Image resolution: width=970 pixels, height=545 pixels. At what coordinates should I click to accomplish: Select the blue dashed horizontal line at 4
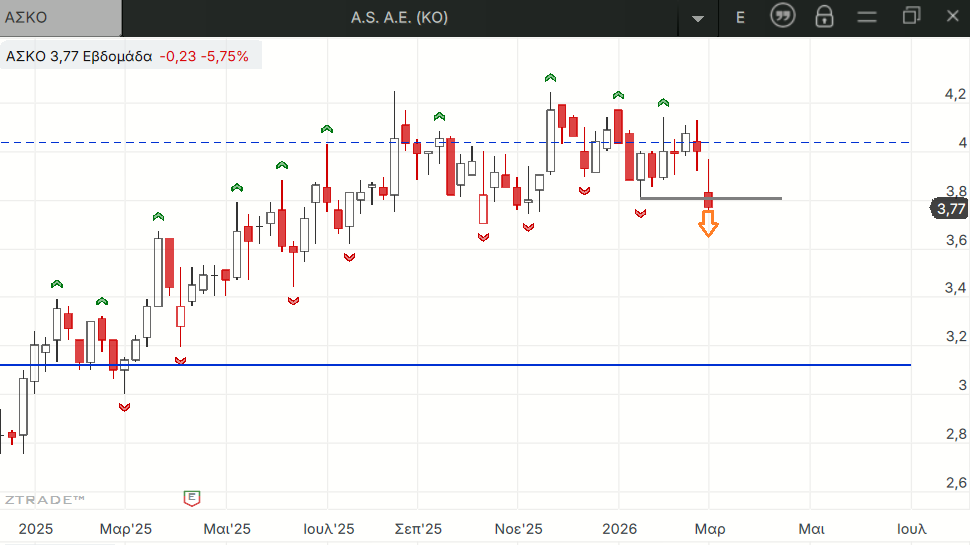(x=300, y=142)
